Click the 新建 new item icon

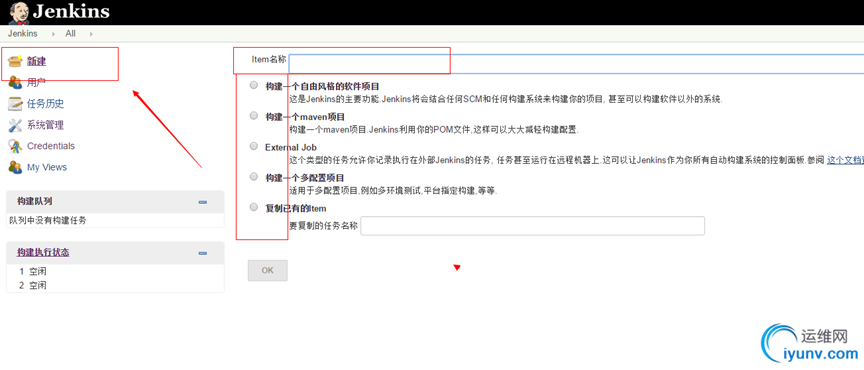[15, 61]
